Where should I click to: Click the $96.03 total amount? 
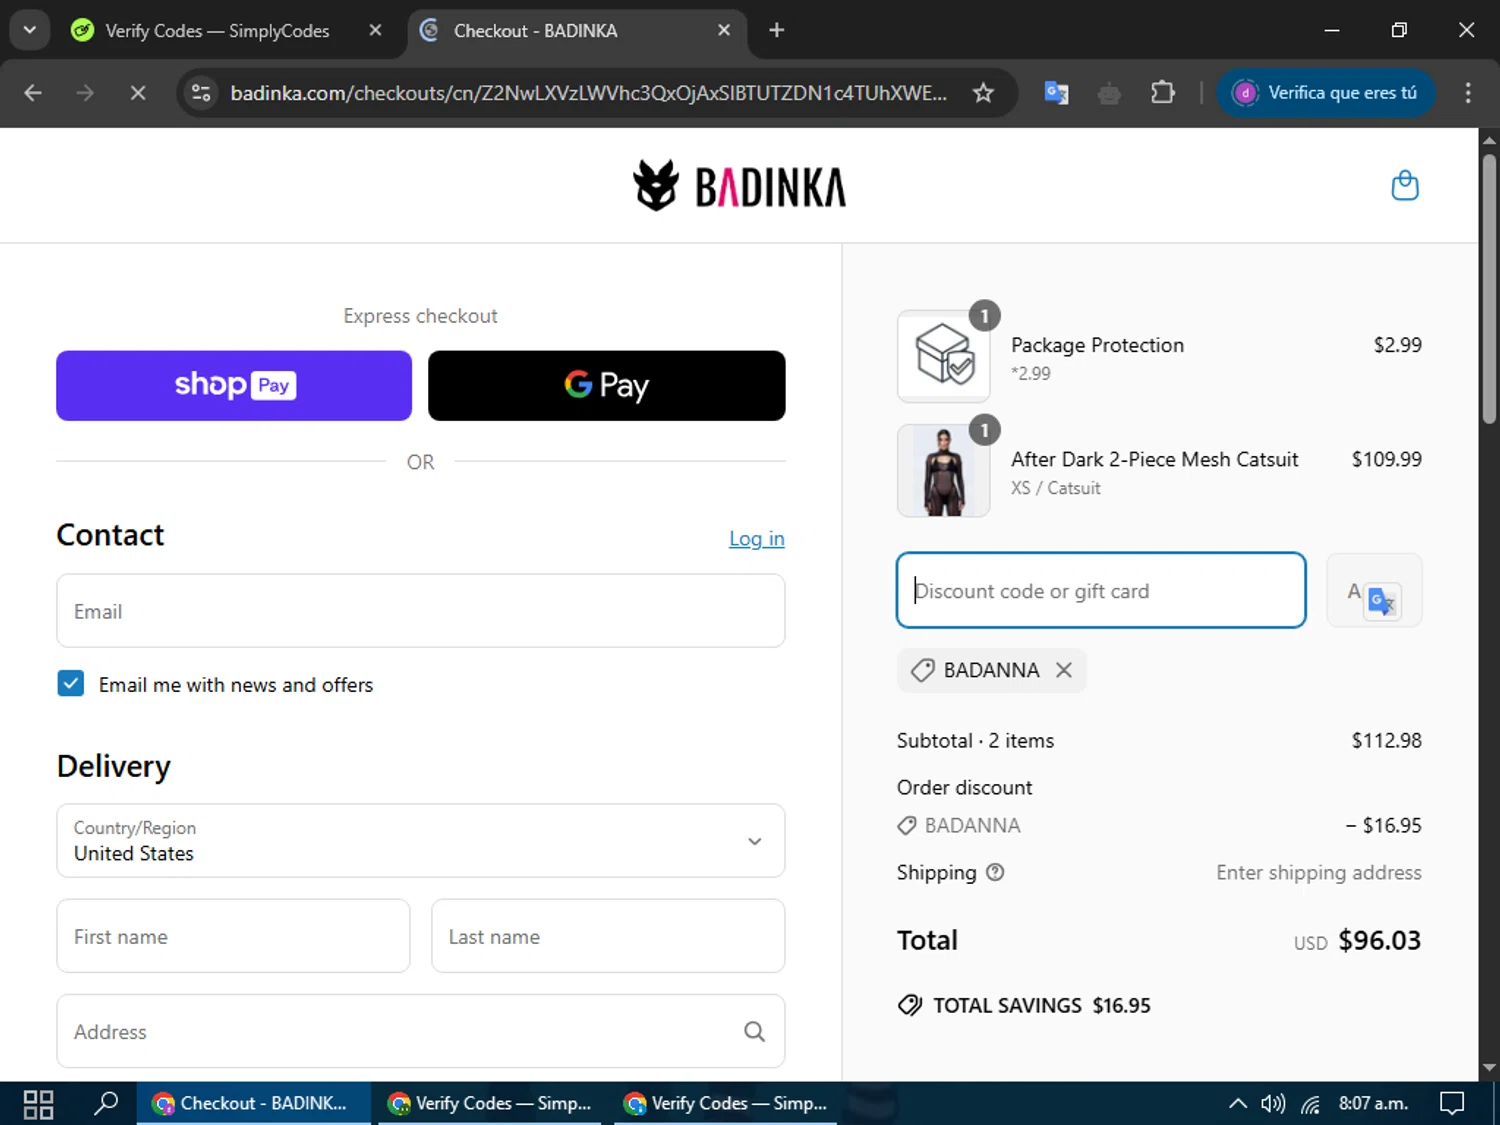point(1379,940)
